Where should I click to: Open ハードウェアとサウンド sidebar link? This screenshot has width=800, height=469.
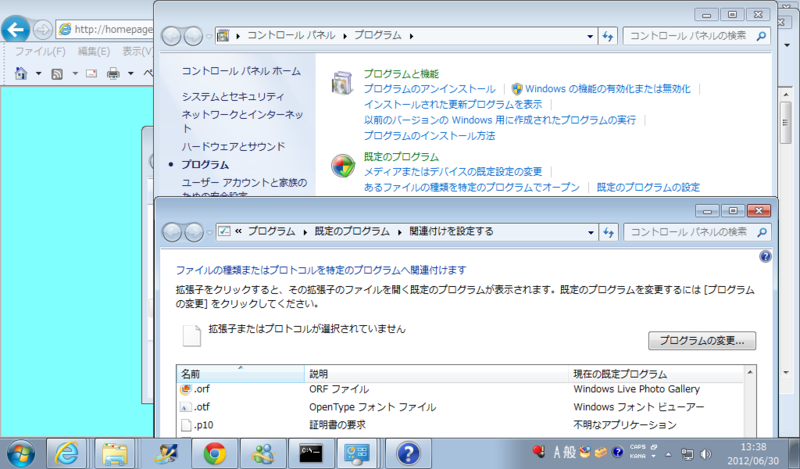pyautogui.click(x=233, y=147)
